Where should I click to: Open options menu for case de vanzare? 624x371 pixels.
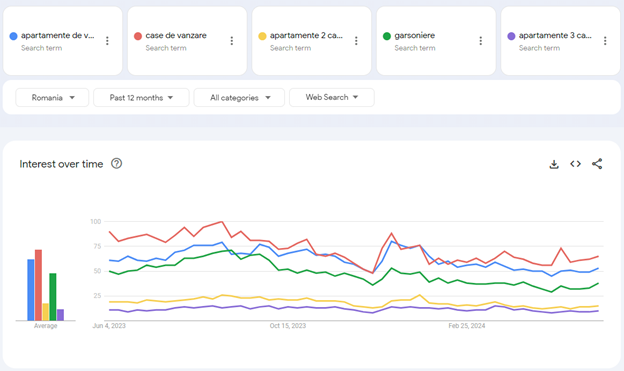[x=232, y=41]
